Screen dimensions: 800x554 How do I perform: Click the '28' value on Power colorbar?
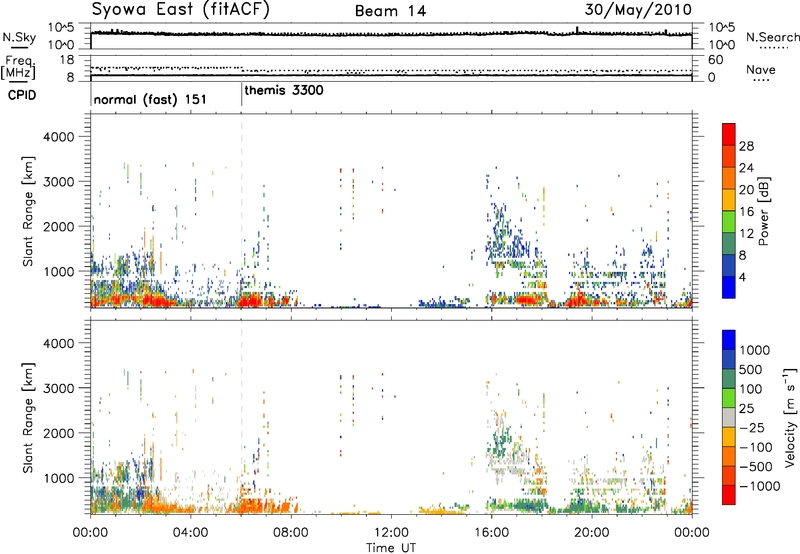(746, 146)
